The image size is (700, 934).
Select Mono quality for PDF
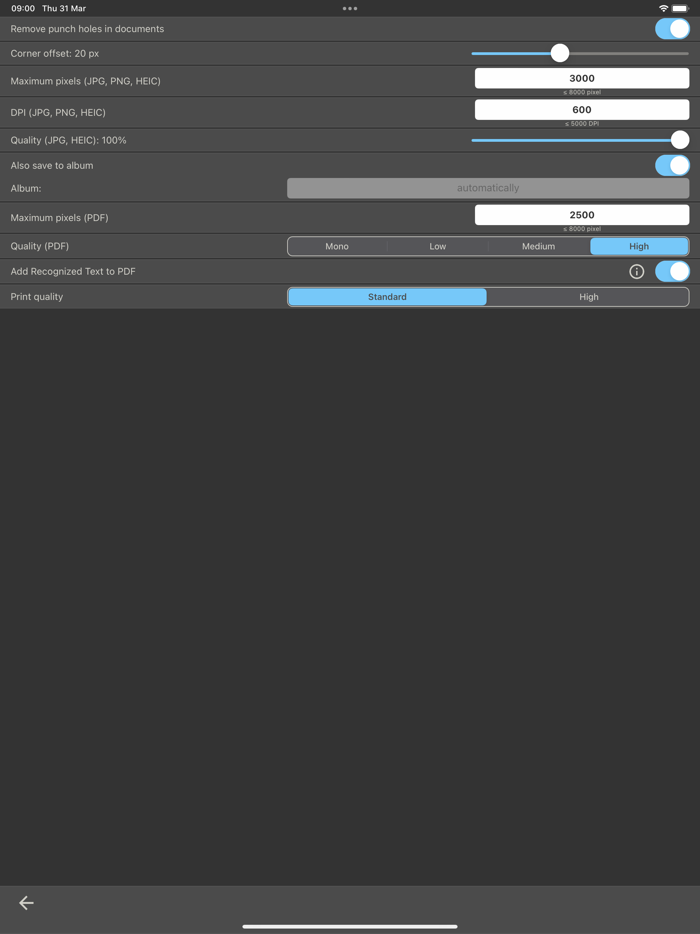(x=337, y=246)
